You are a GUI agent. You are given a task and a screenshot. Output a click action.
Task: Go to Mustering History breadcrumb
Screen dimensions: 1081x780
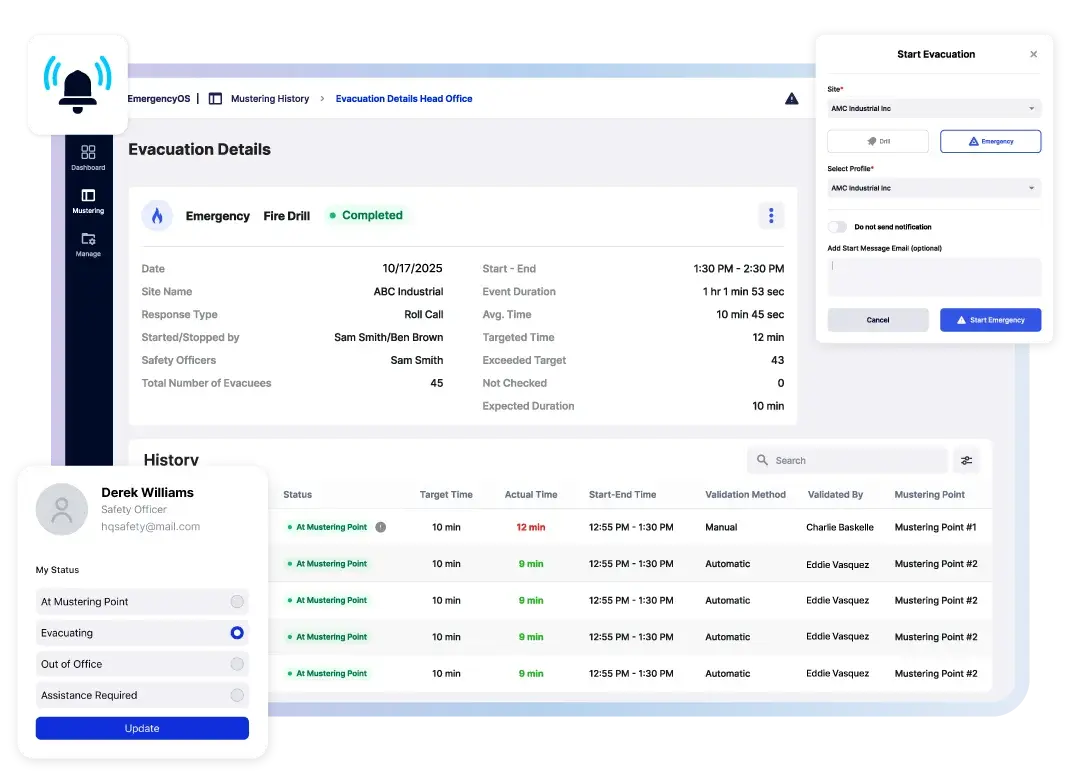(x=270, y=99)
